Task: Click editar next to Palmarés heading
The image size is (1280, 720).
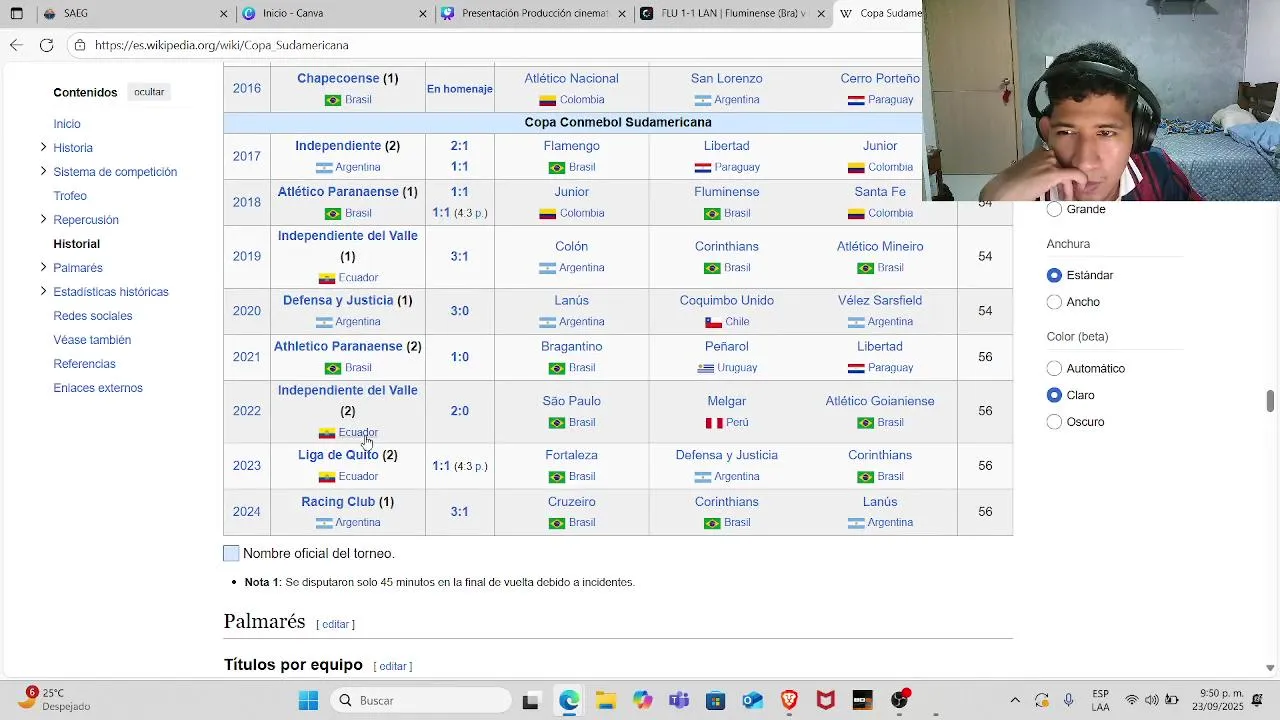Action: (x=335, y=624)
